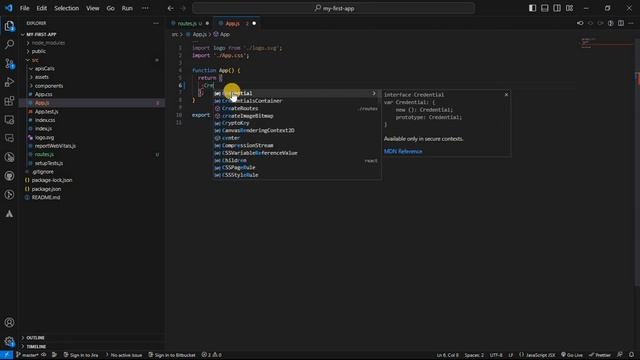Expand the node_modules folder
The image size is (640, 360).
[48, 43]
